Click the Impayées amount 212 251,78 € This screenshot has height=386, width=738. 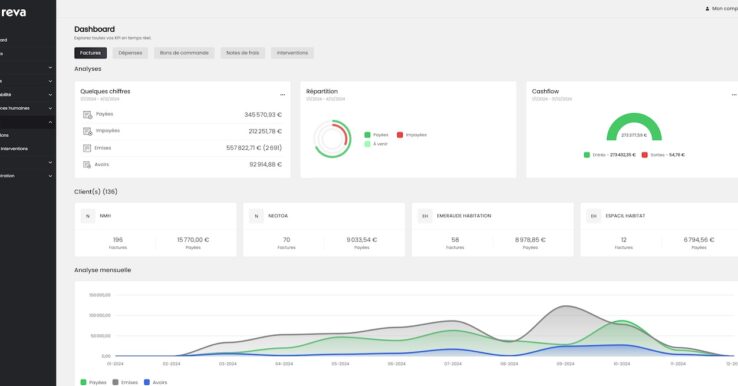265,131
